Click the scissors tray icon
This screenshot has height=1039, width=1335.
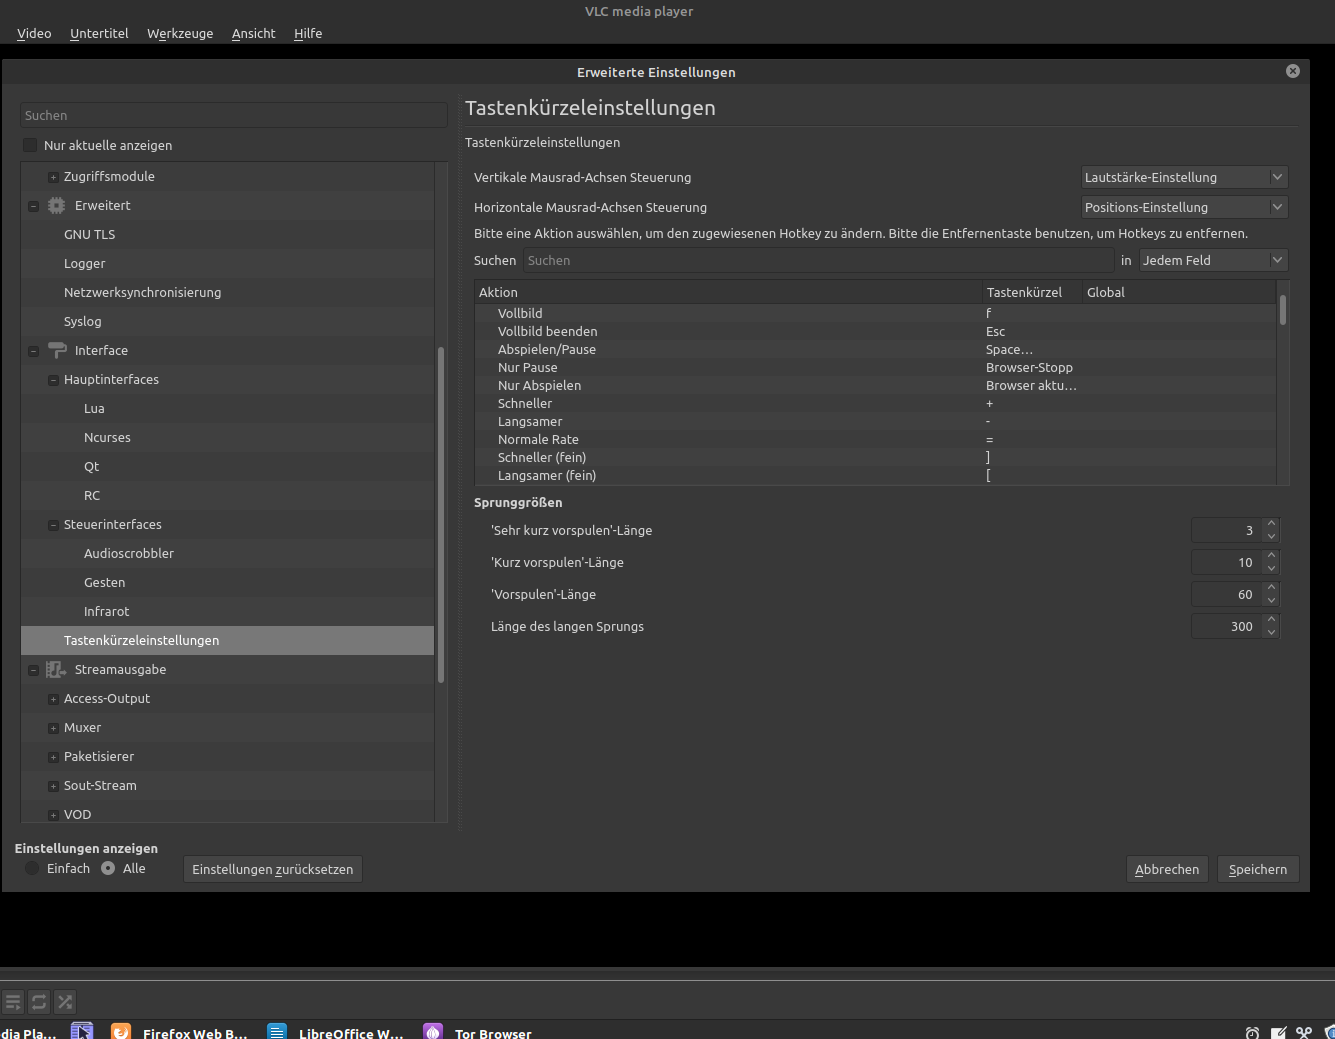1304,1033
